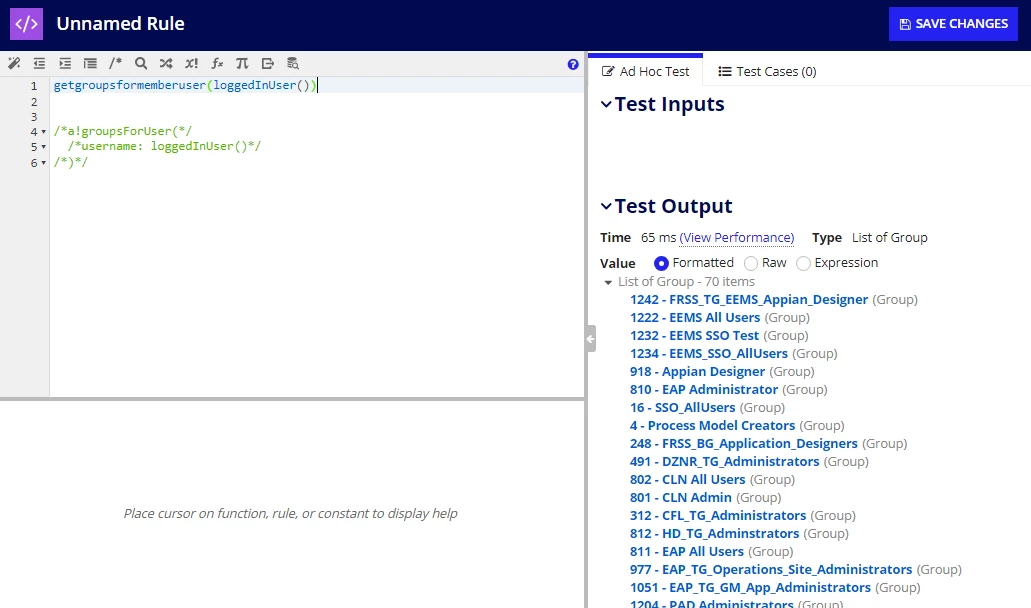Click the export arrow box icon
Image resolution: width=1031 pixels, height=608 pixels.
268,64
